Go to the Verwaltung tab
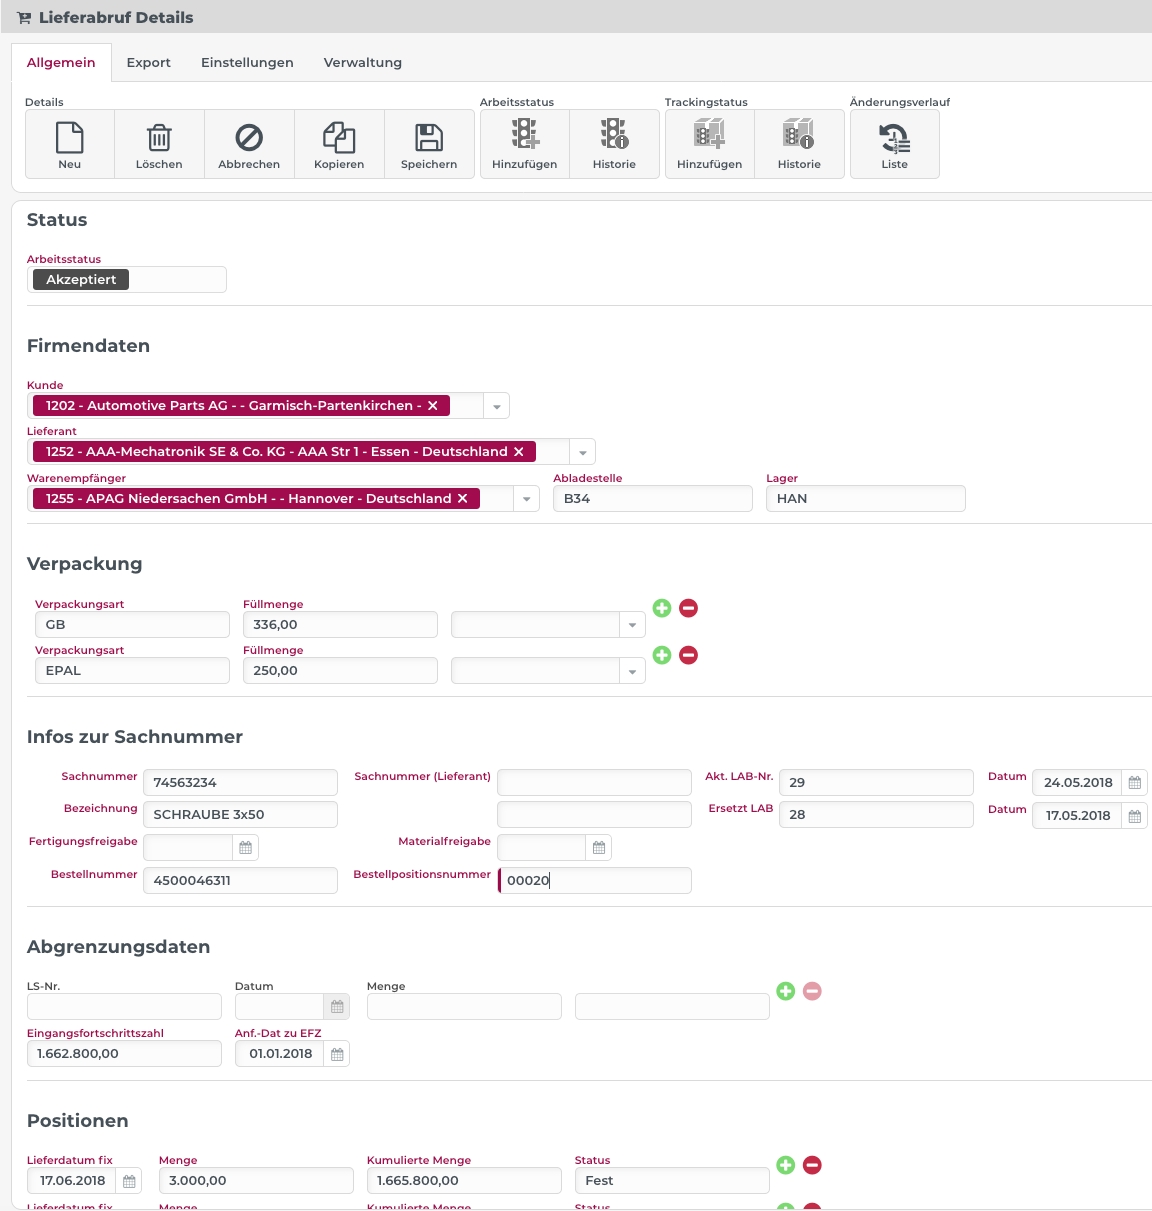The image size is (1152, 1211). point(362,62)
